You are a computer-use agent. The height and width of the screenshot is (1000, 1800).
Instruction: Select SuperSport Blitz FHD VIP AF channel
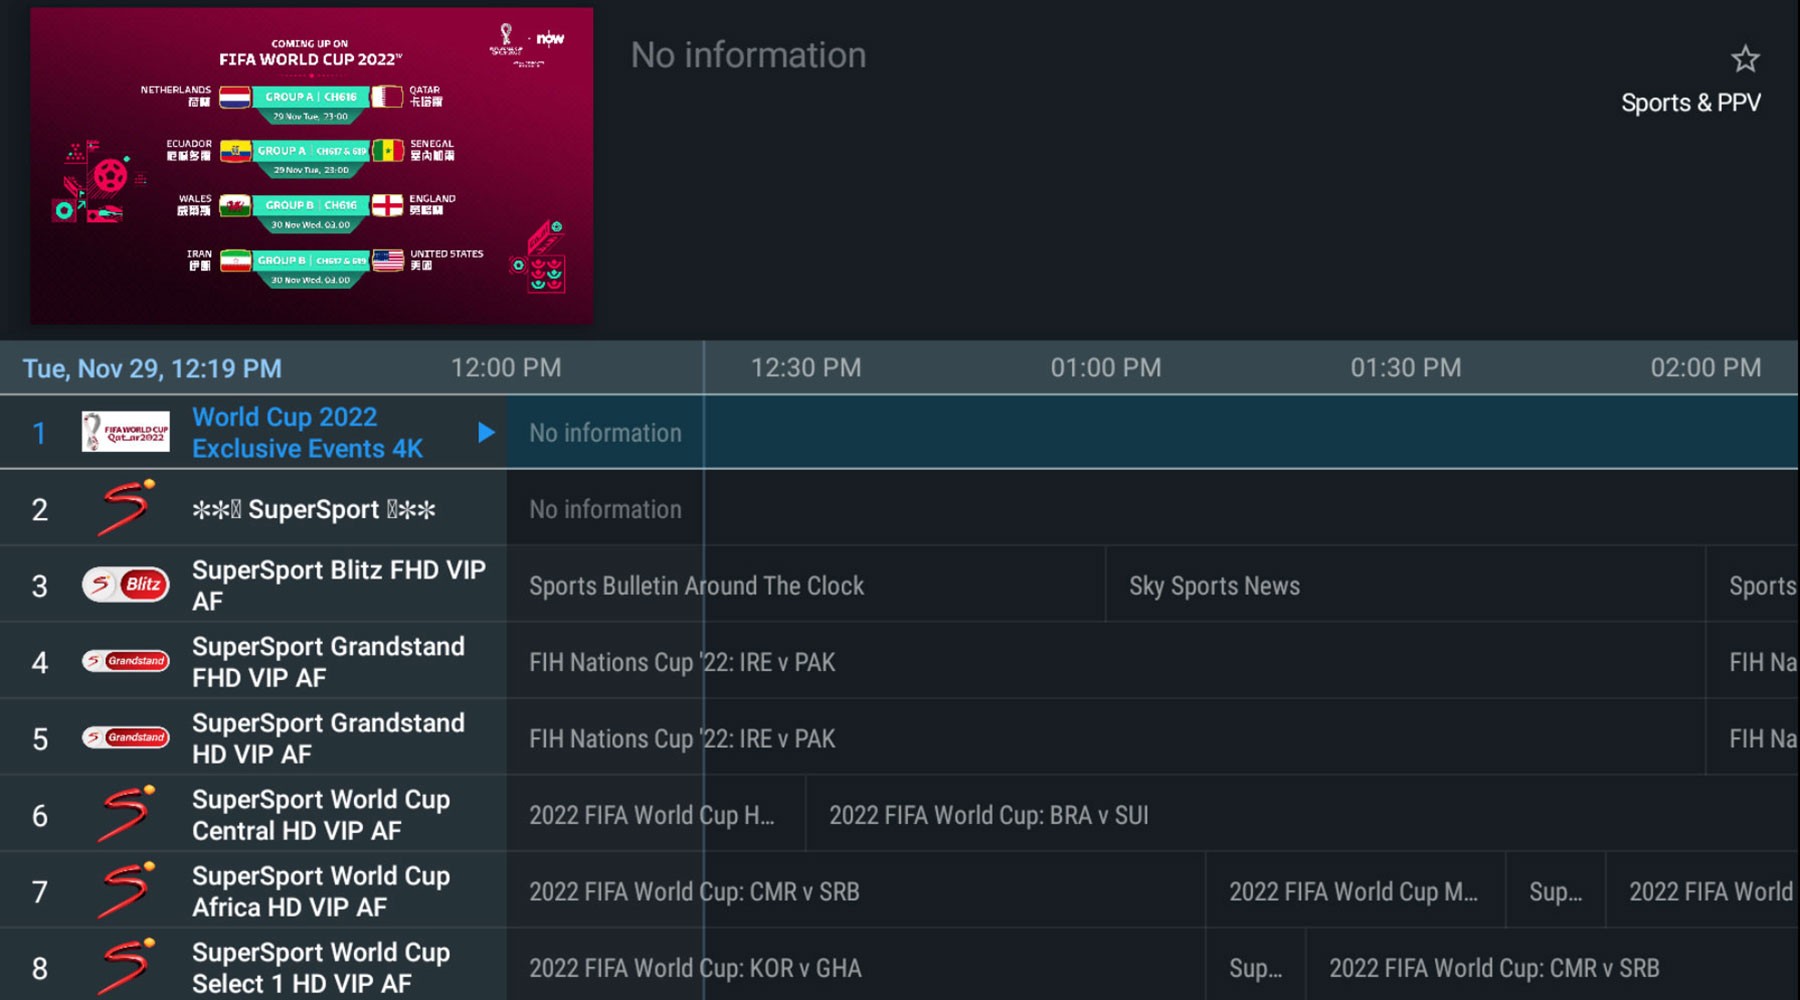click(339, 585)
